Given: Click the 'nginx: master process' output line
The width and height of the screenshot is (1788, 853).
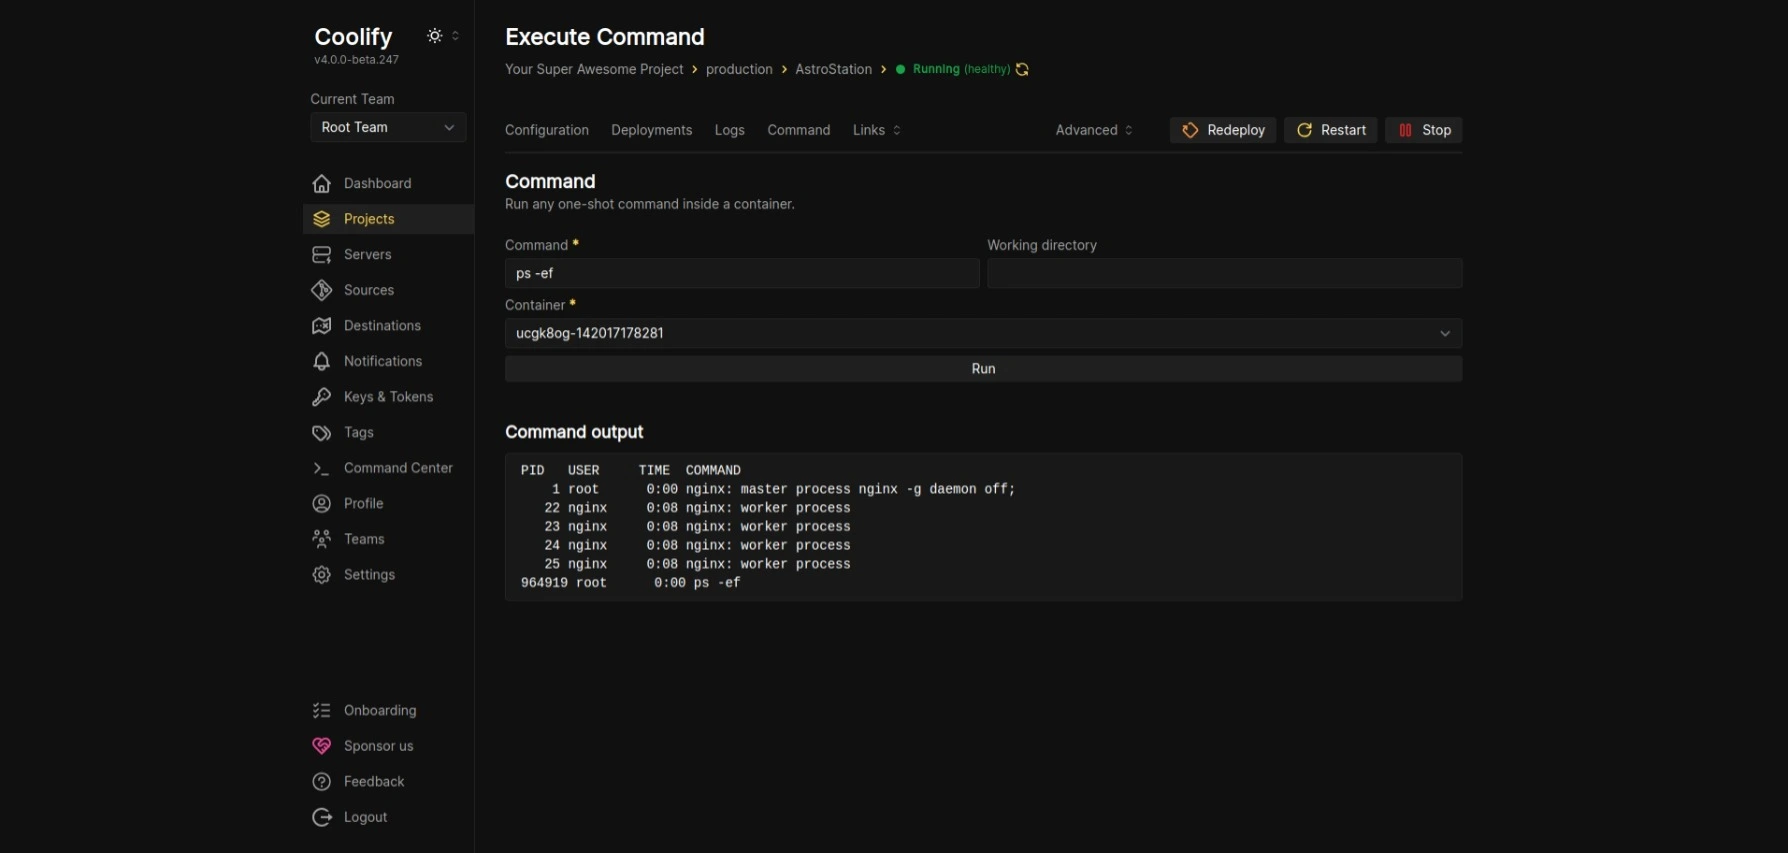Looking at the screenshot, I should (783, 489).
